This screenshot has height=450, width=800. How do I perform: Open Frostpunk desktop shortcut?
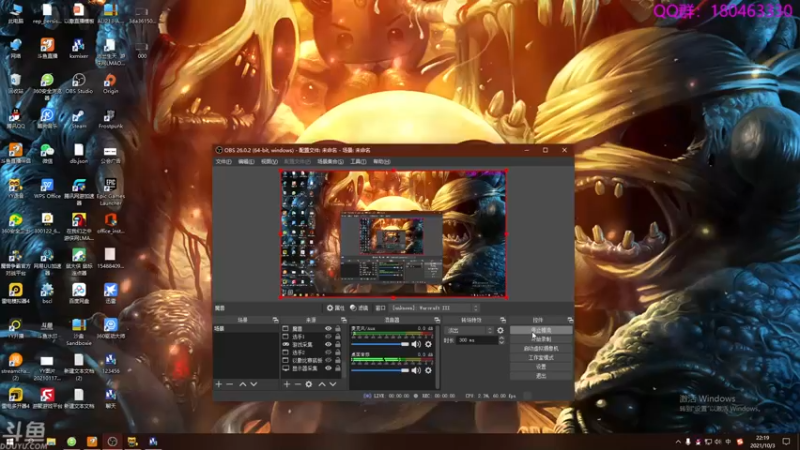tap(110, 119)
